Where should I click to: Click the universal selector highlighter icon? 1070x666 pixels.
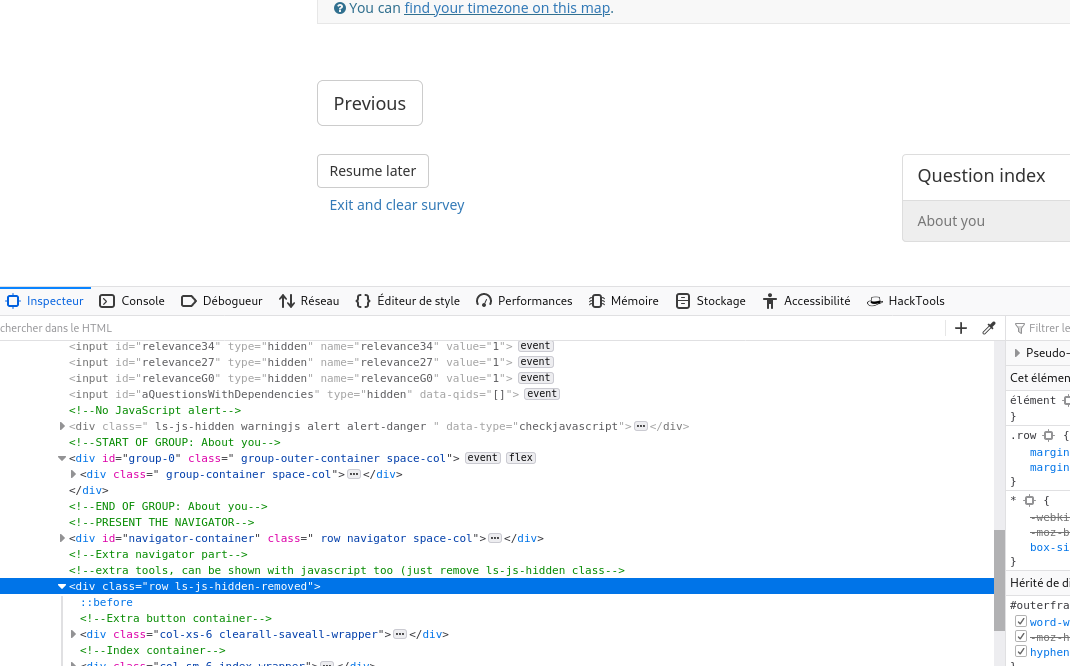[x=1029, y=500]
